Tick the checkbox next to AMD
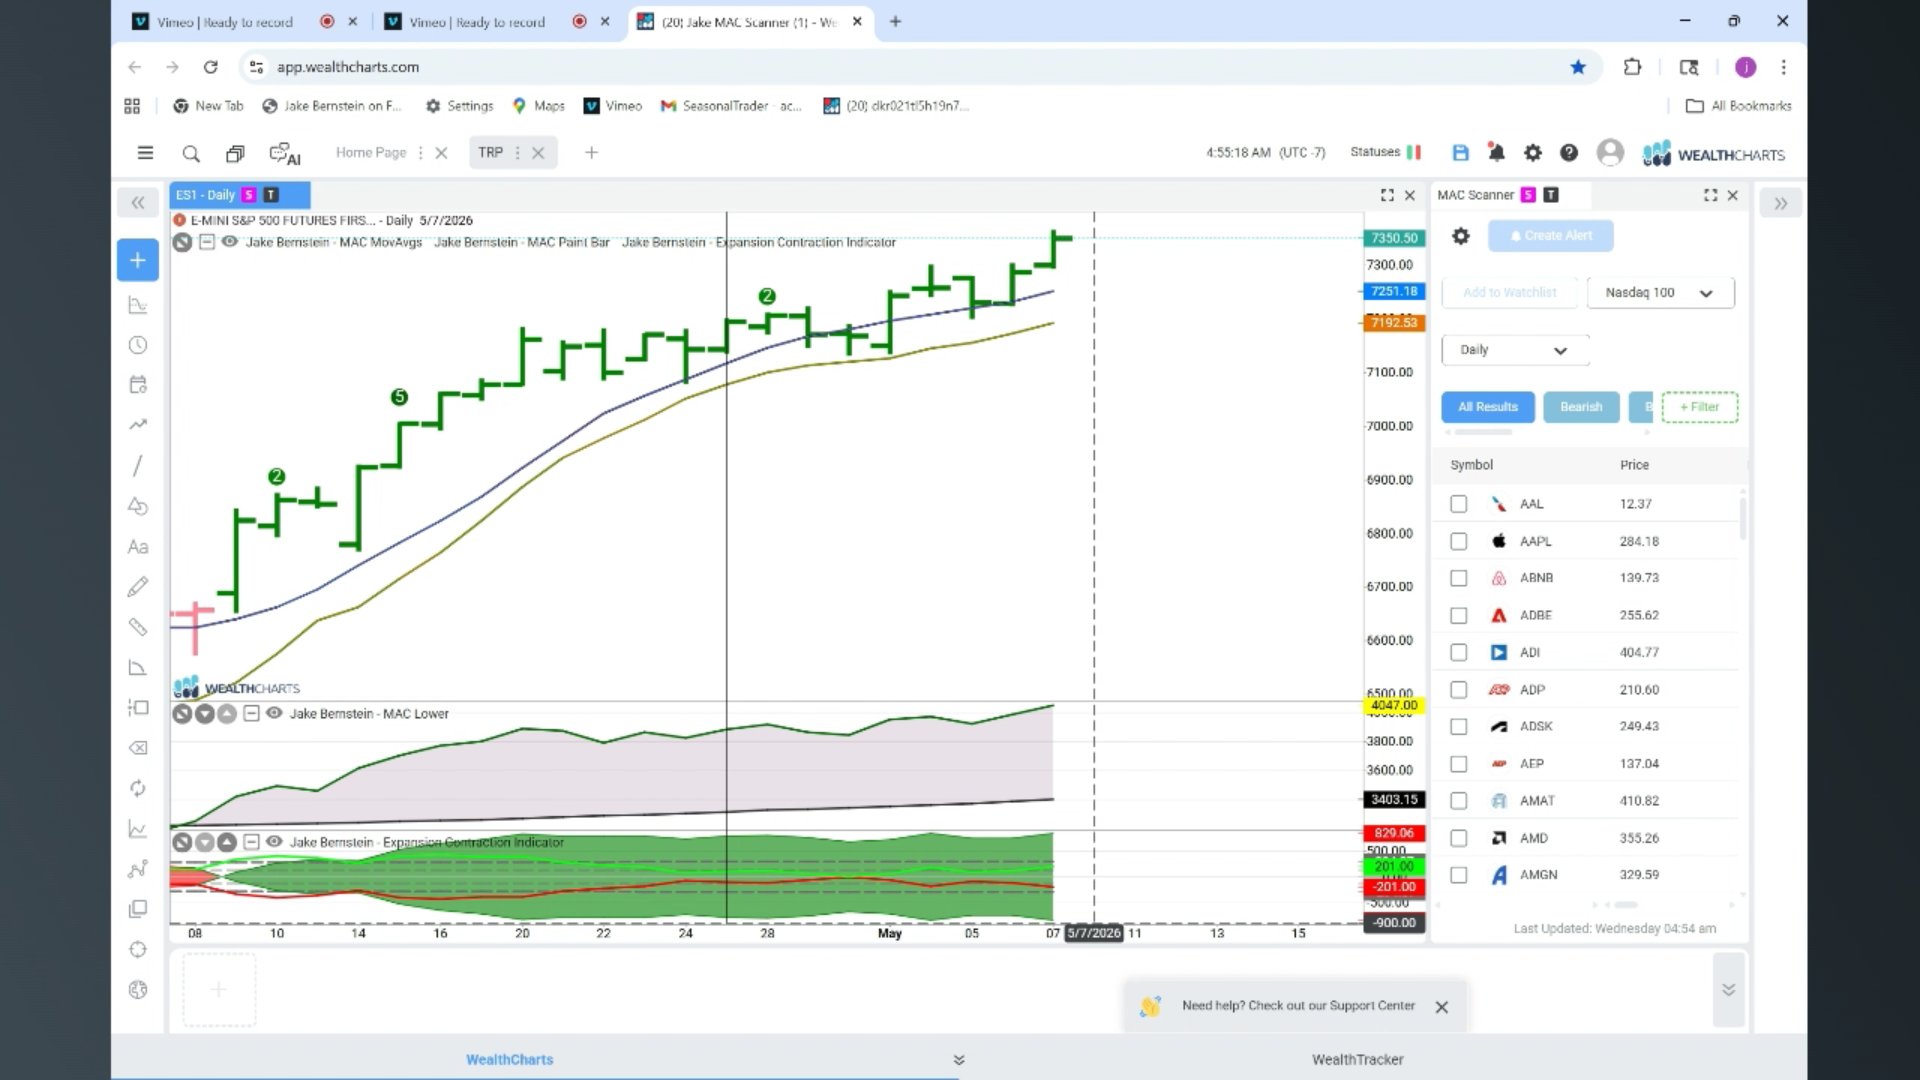Viewport: 1920px width, 1080px height. pyautogui.click(x=1459, y=838)
